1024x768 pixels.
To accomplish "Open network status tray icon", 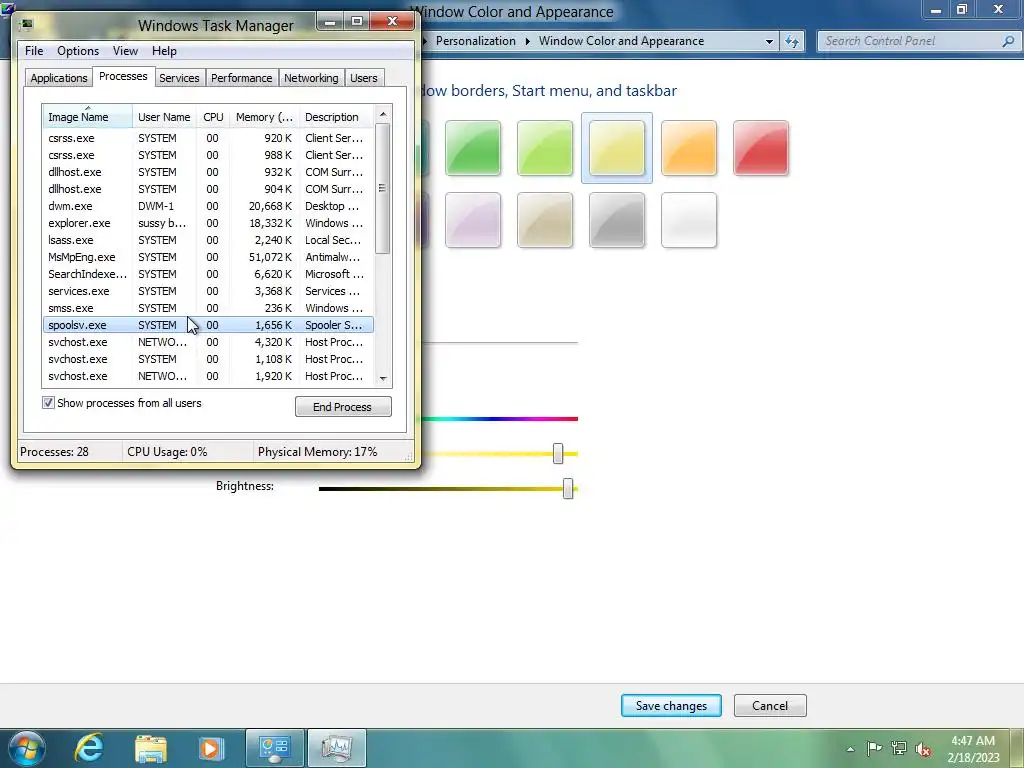I will pyautogui.click(x=899, y=748).
